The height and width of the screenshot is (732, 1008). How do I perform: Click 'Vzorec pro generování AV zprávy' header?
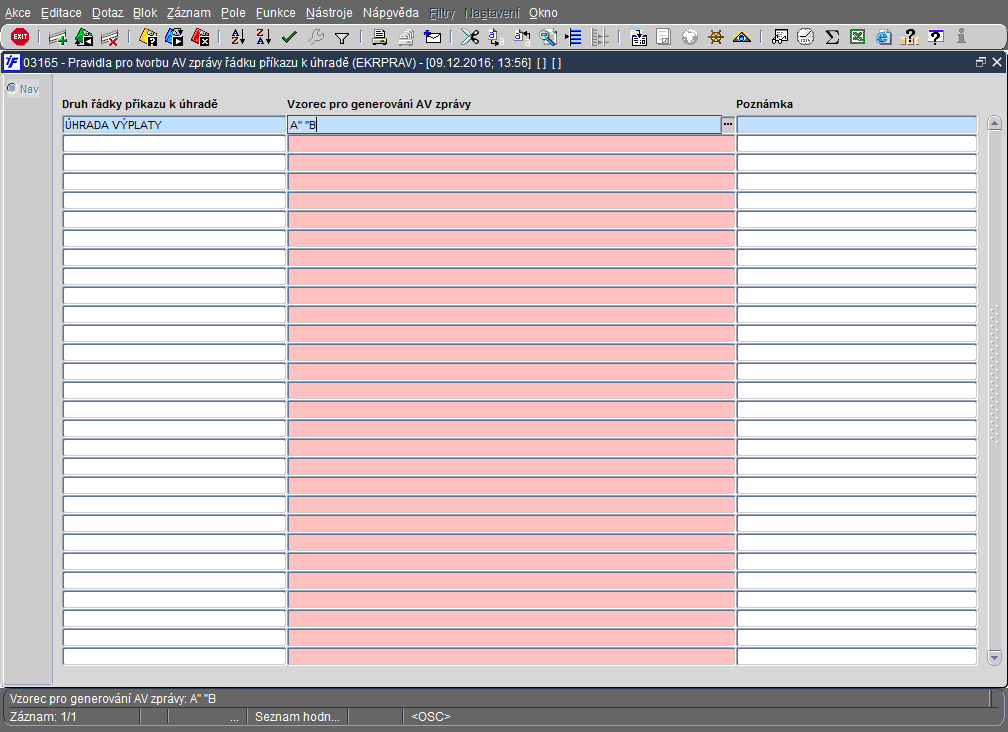(379, 104)
